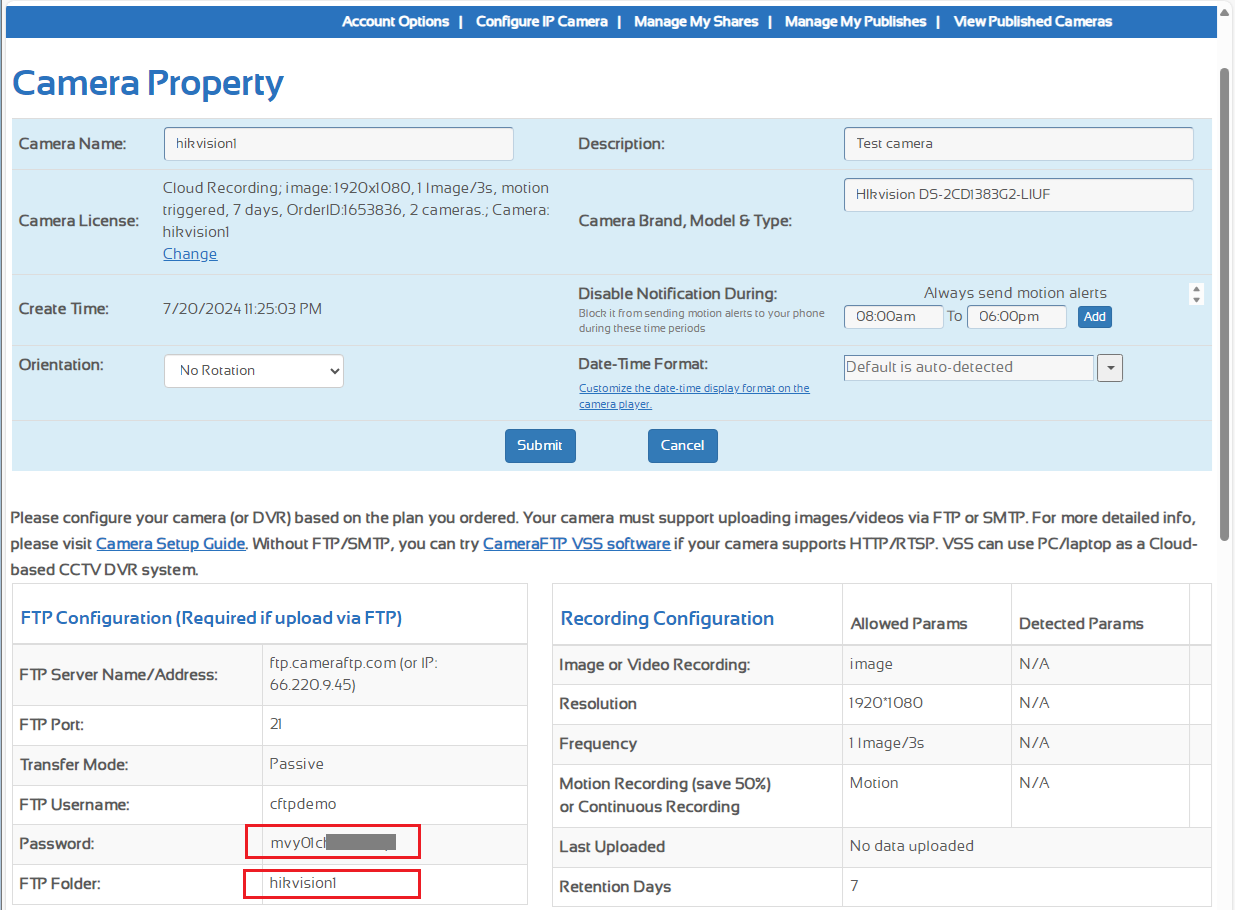Click Camera Brand, Model & Type field

point(1018,196)
